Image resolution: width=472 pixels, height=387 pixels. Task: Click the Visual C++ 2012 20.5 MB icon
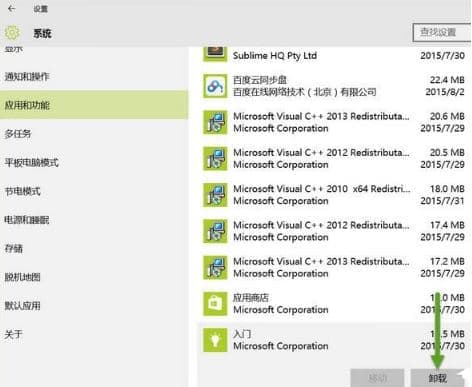[215, 158]
